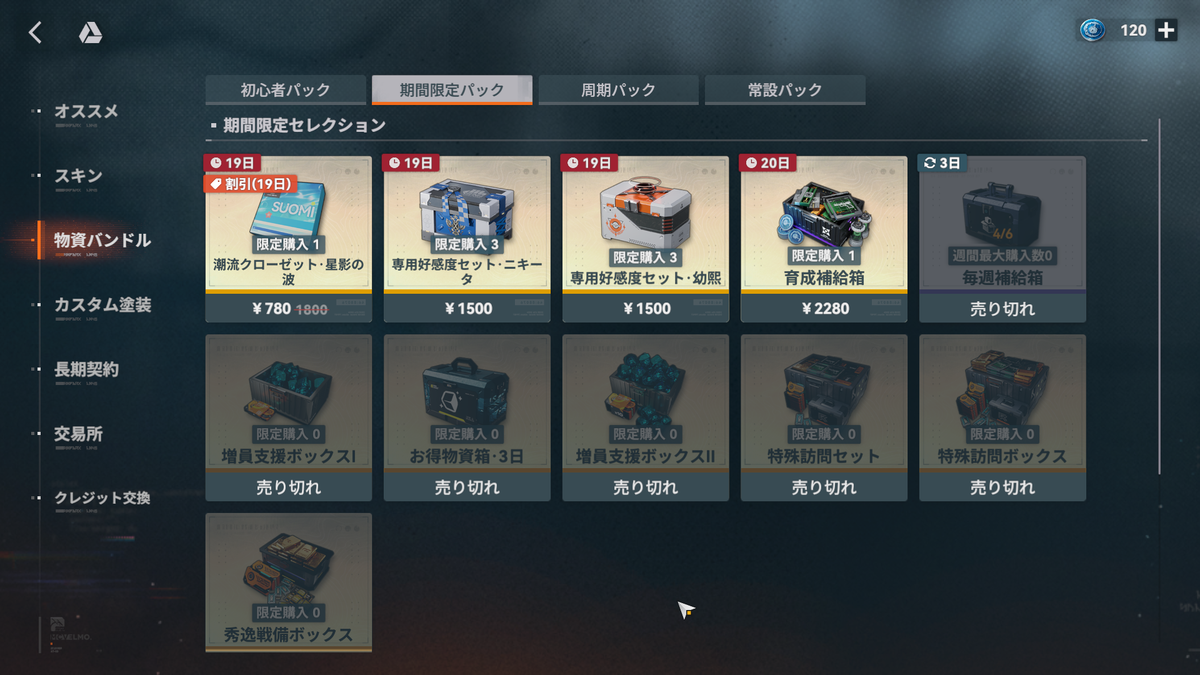The image size is (1200, 675).
Task: Switch to the 周期パック tab
Action: pos(619,90)
